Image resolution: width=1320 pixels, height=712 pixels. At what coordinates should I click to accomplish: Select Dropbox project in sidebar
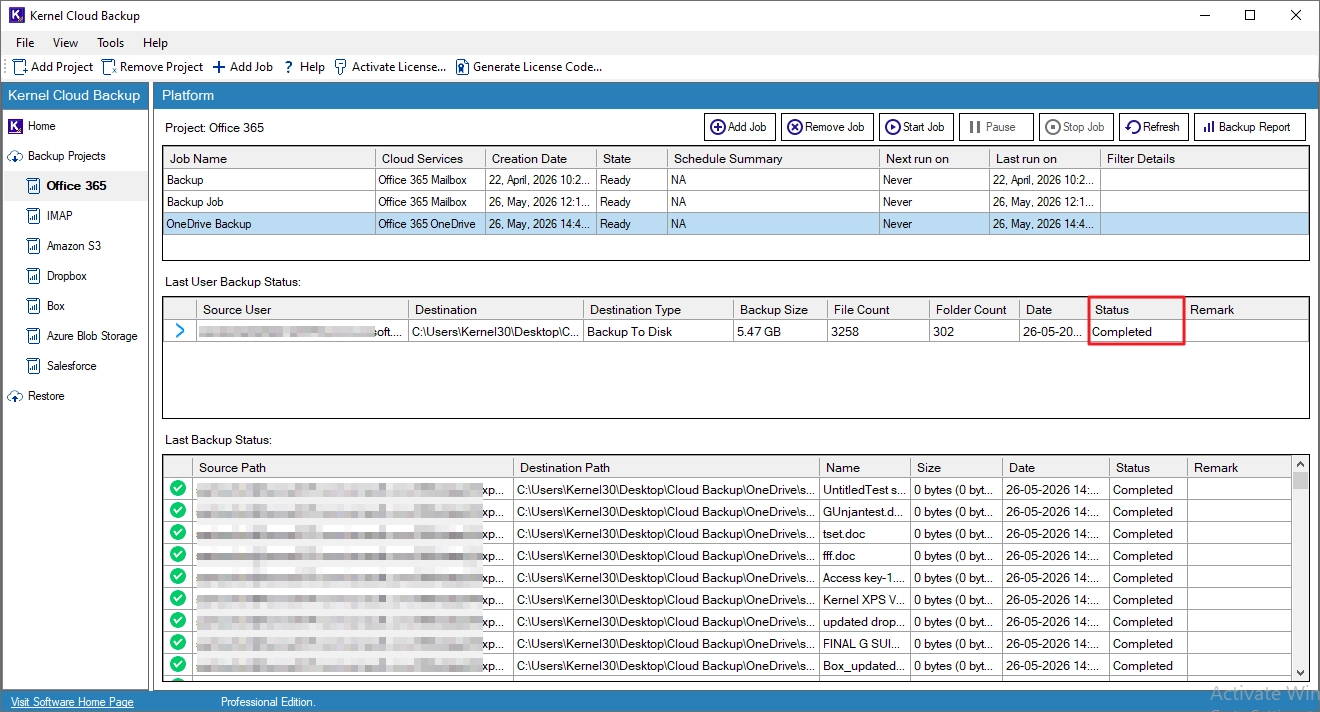point(67,276)
